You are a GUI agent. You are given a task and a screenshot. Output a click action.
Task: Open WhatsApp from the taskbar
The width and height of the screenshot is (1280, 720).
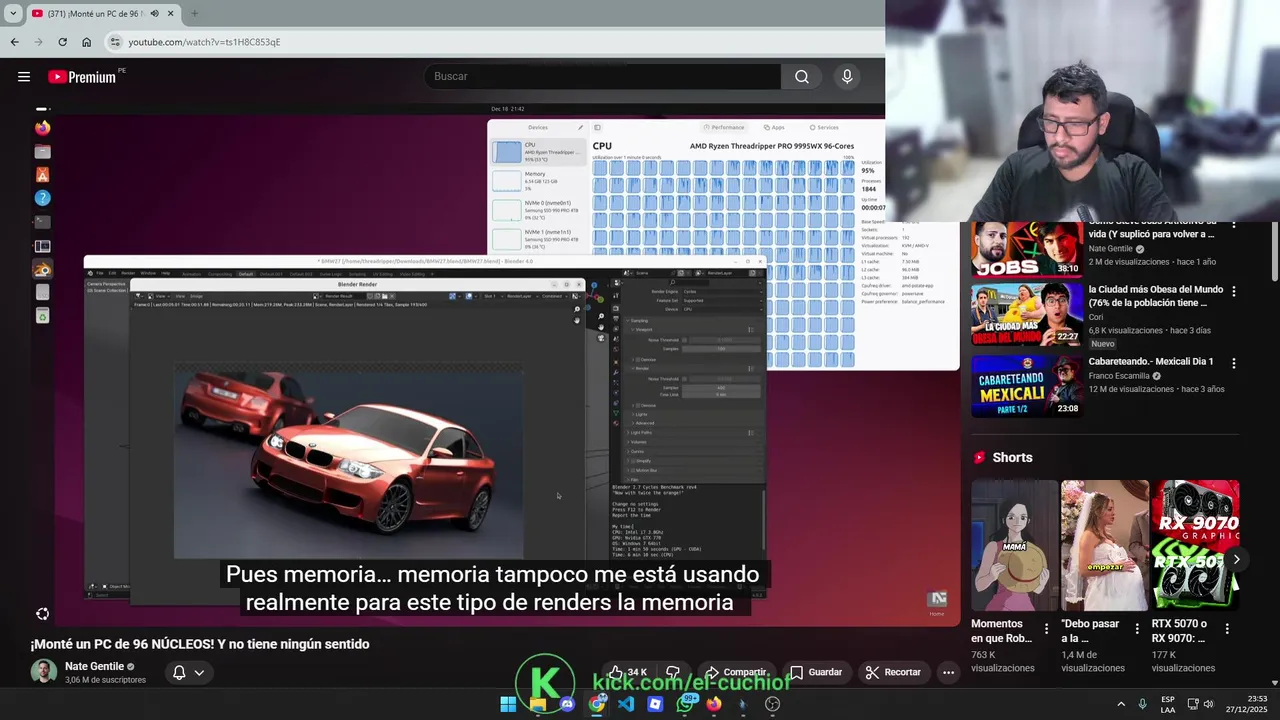pos(685,704)
